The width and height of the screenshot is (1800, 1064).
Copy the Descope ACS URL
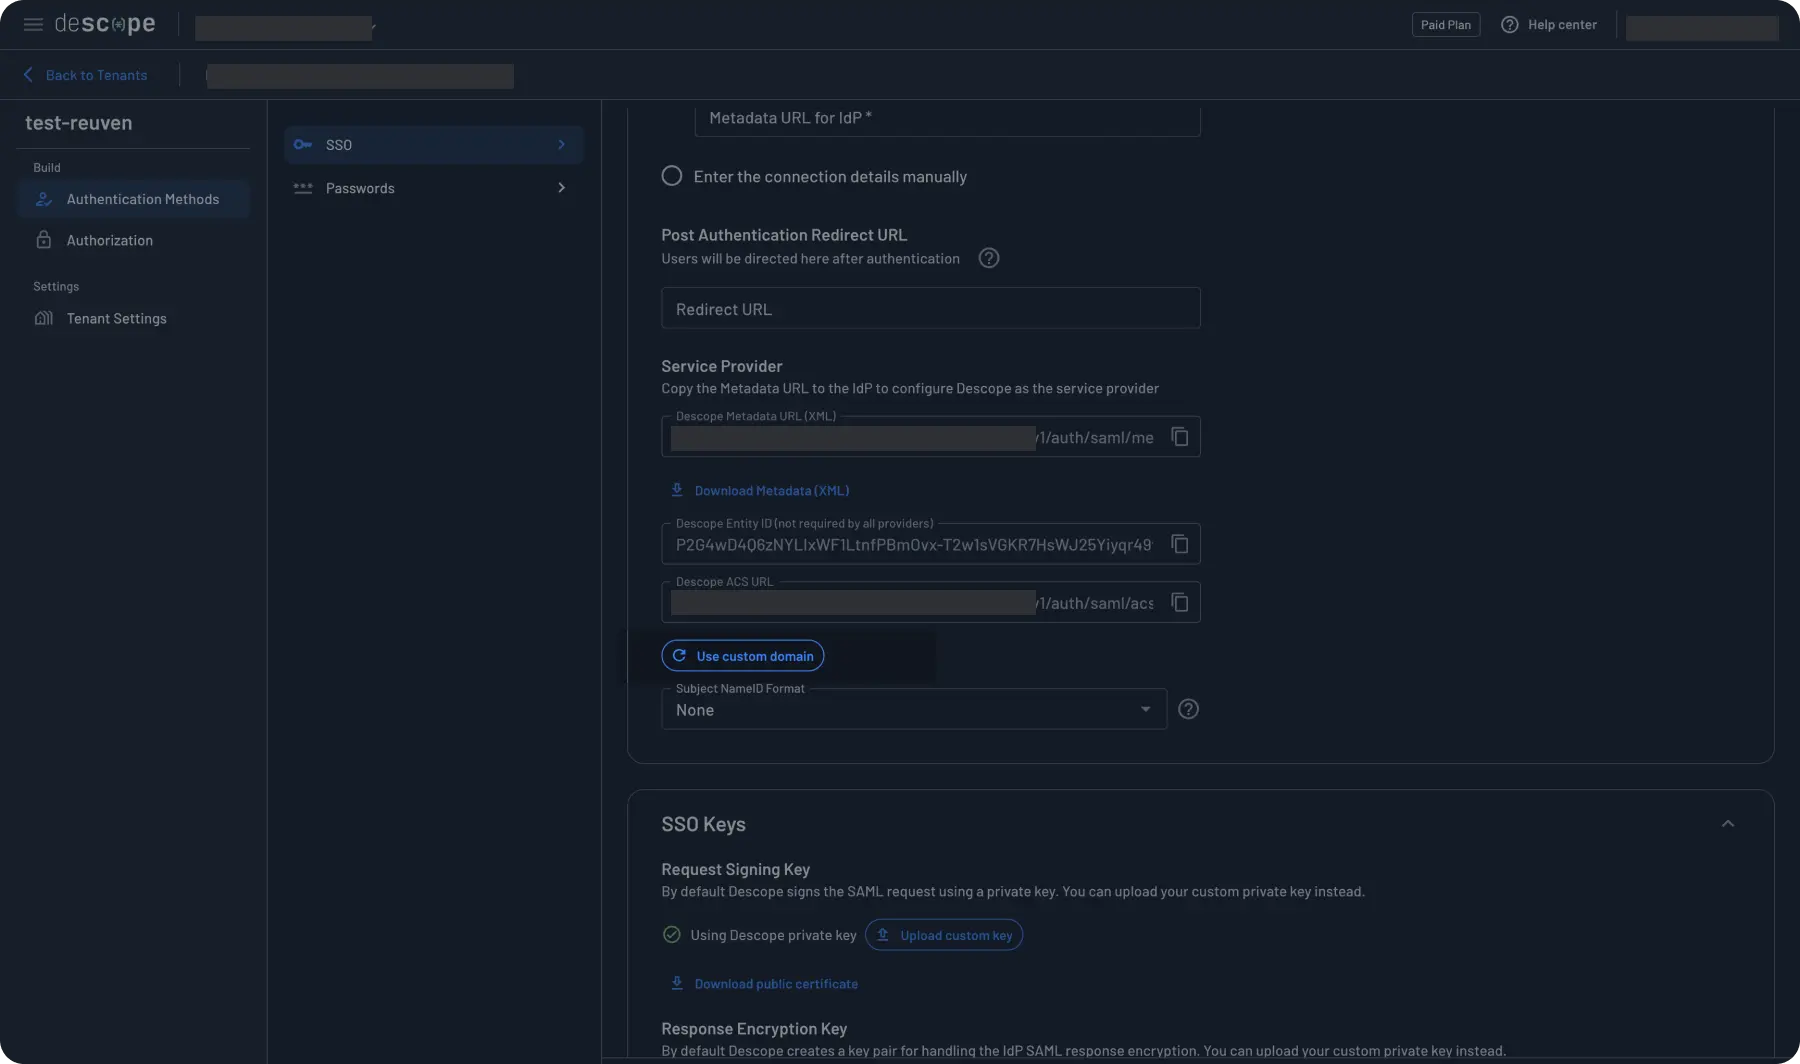[x=1179, y=601]
